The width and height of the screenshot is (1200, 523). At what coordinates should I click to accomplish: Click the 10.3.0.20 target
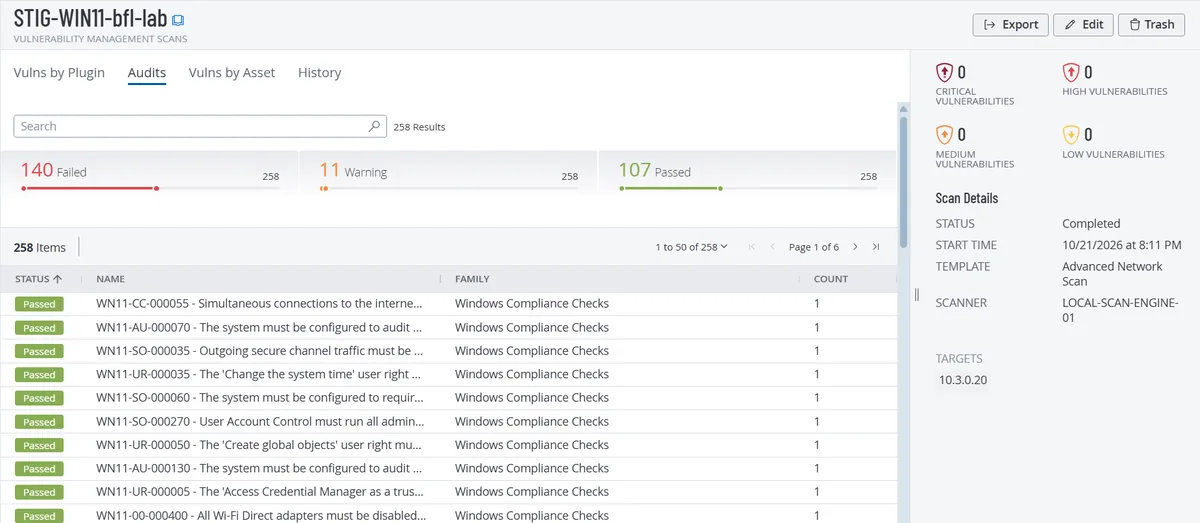click(963, 380)
